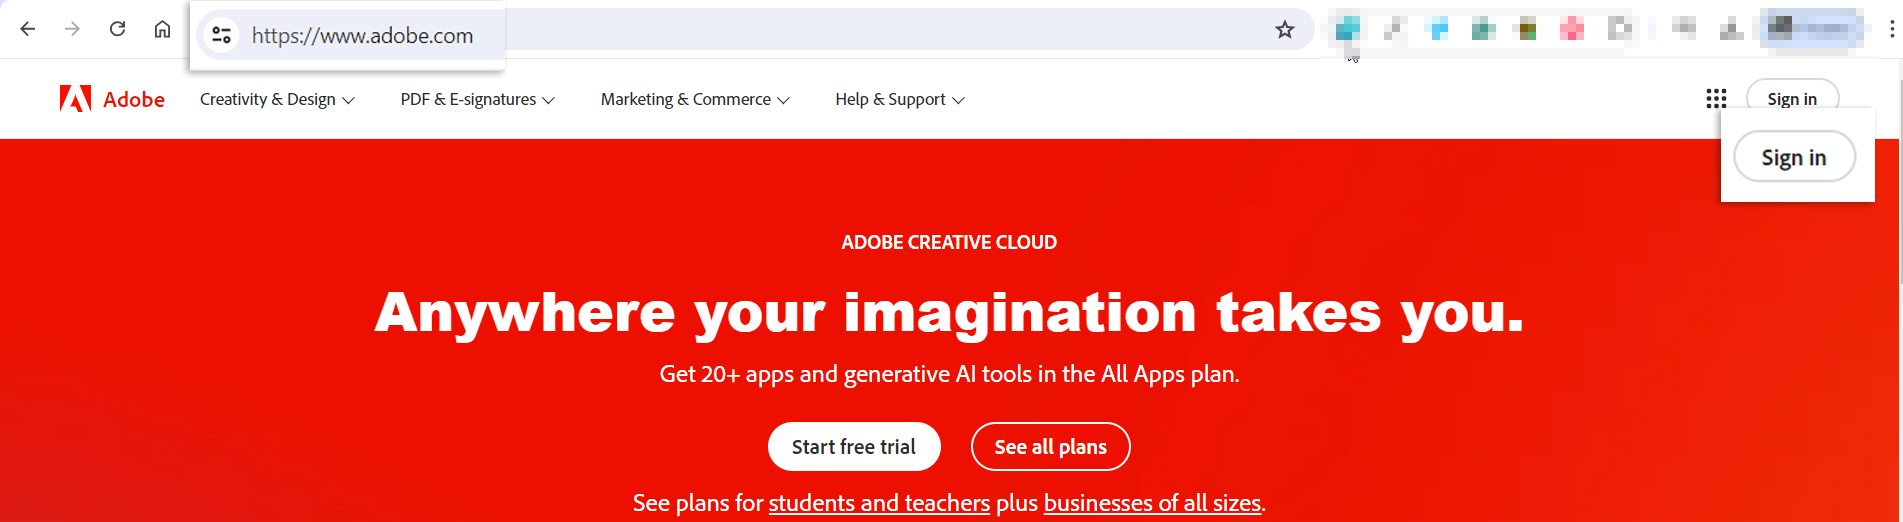The image size is (1903, 522).
Task: Open the Chrome three-dot menu
Action: click(1891, 30)
